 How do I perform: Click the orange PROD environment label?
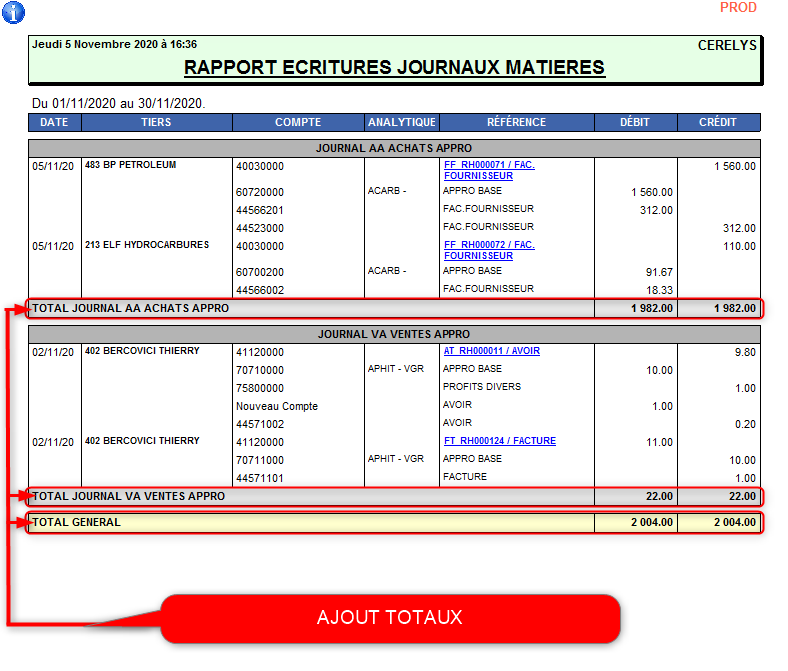tap(738, 8)
